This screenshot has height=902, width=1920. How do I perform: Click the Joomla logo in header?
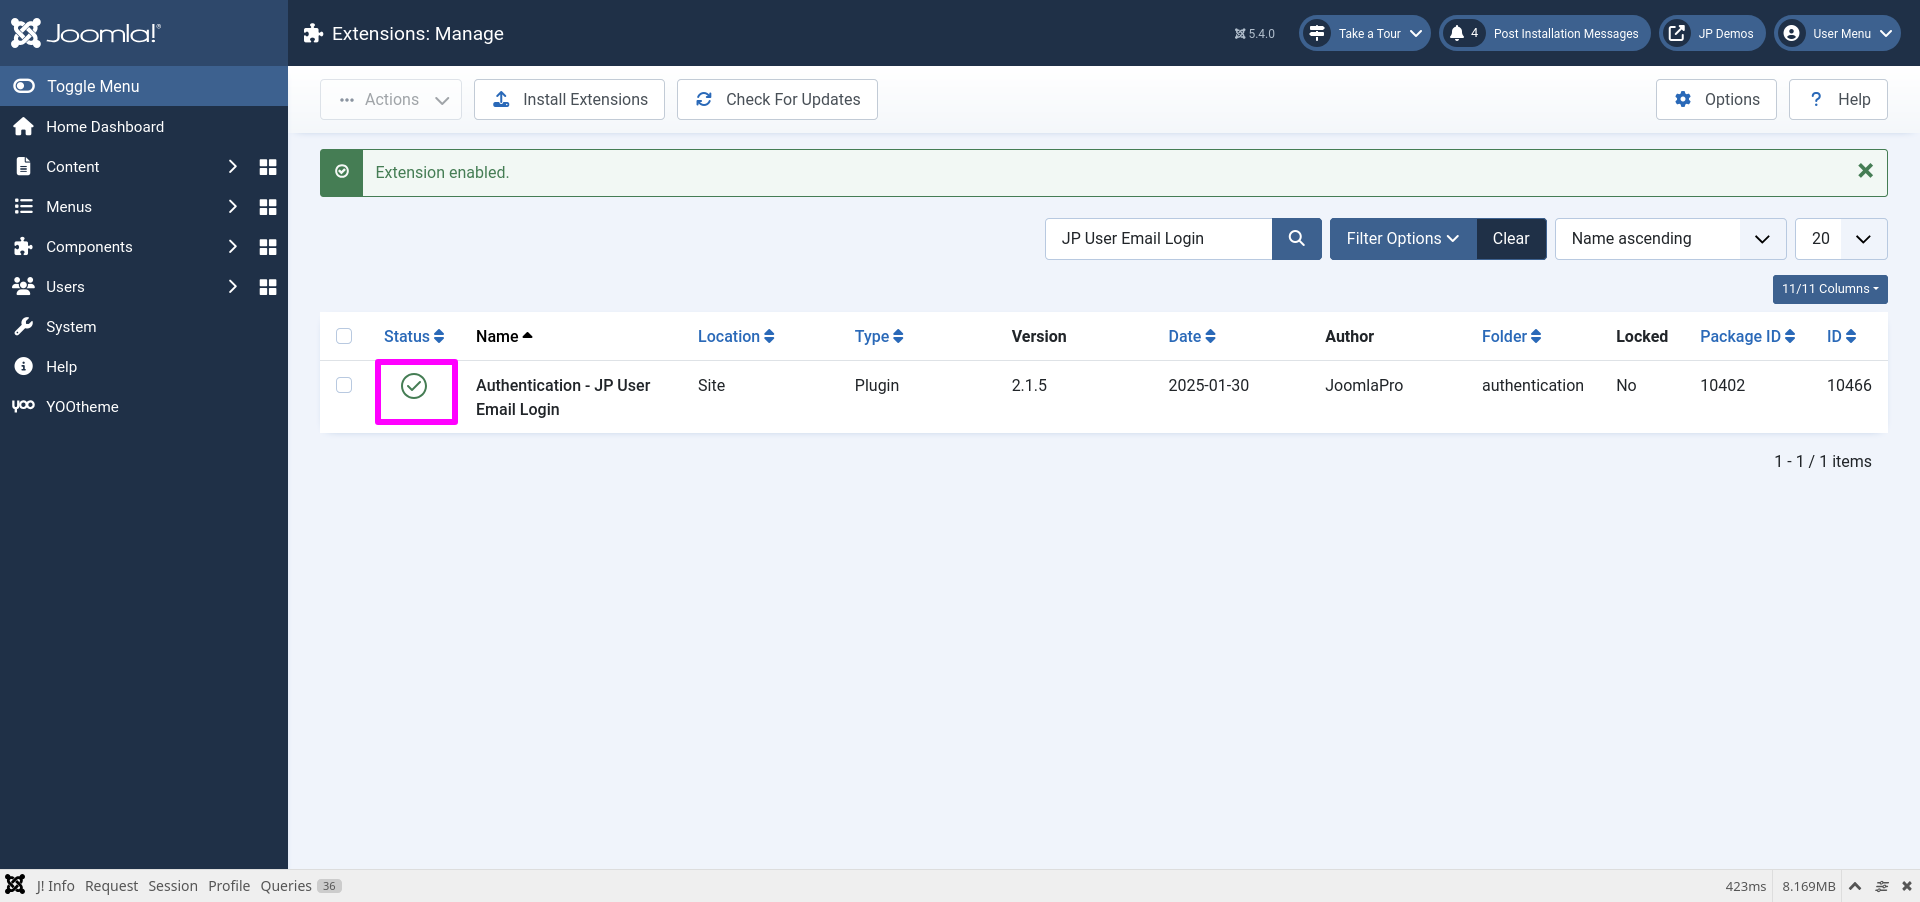[x=86, y=33]
